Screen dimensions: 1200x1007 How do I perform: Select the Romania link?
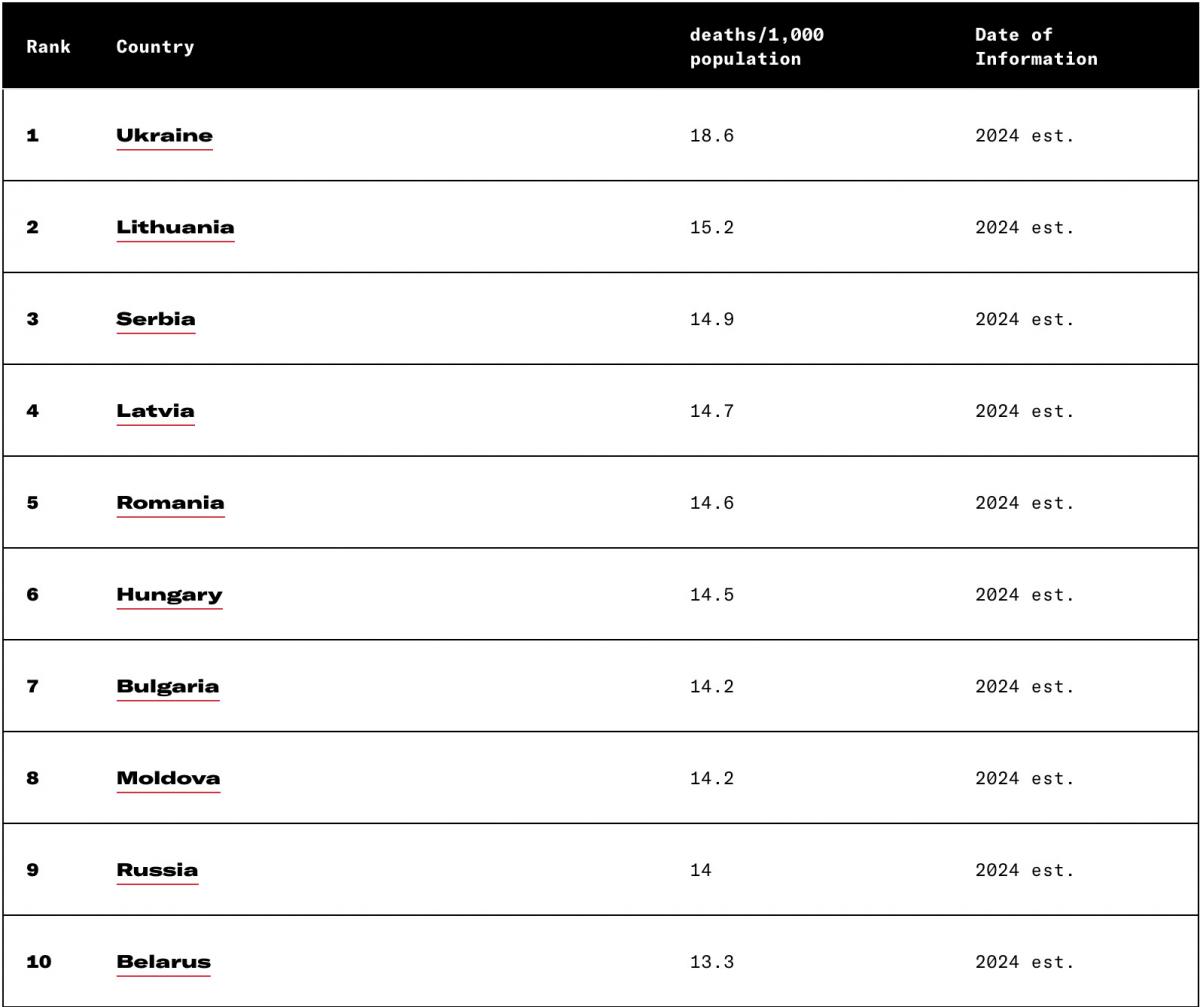(x=170, y=503)
